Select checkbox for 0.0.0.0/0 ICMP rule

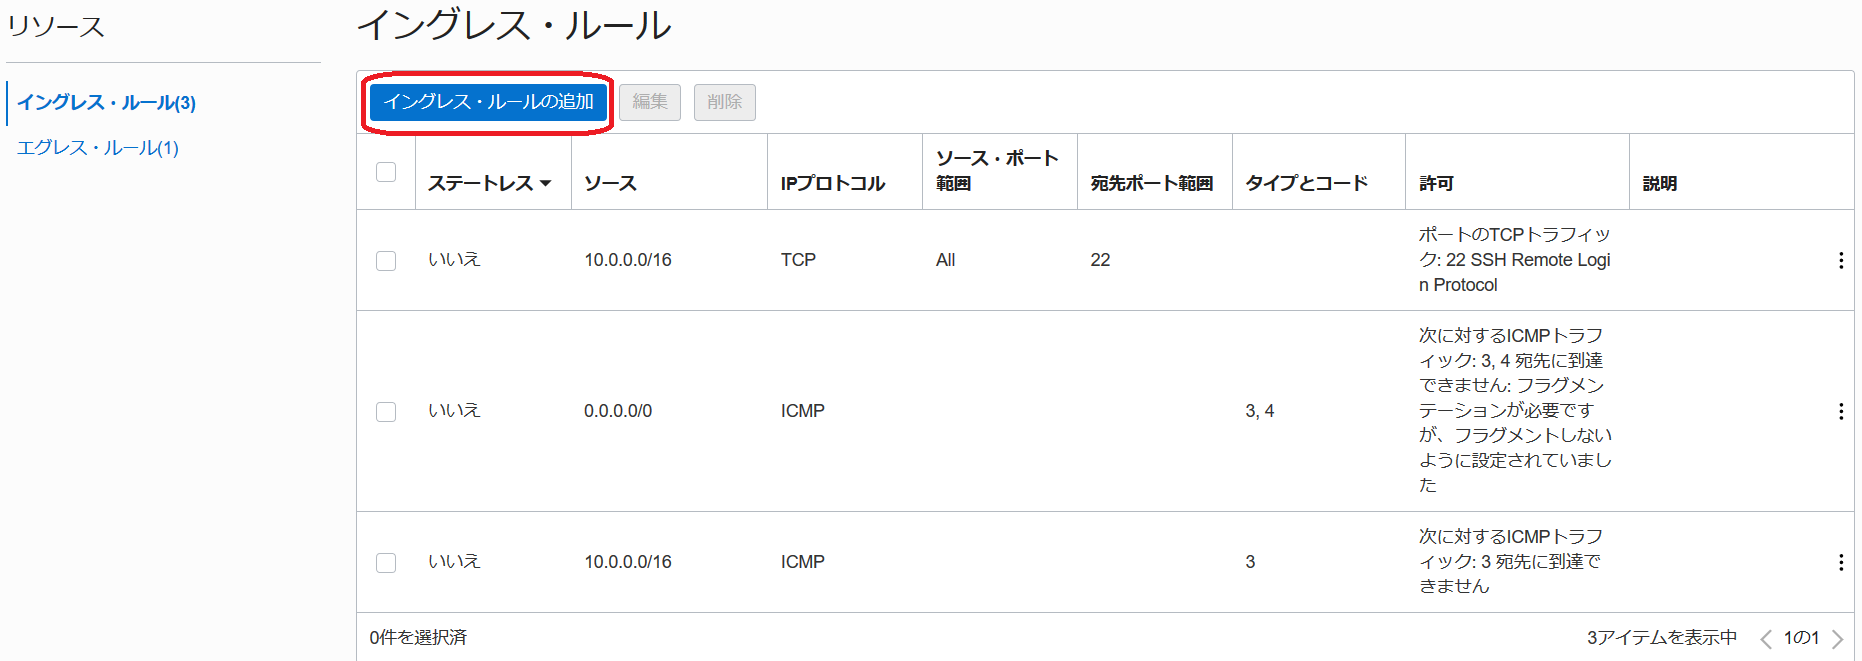point(386,412)
